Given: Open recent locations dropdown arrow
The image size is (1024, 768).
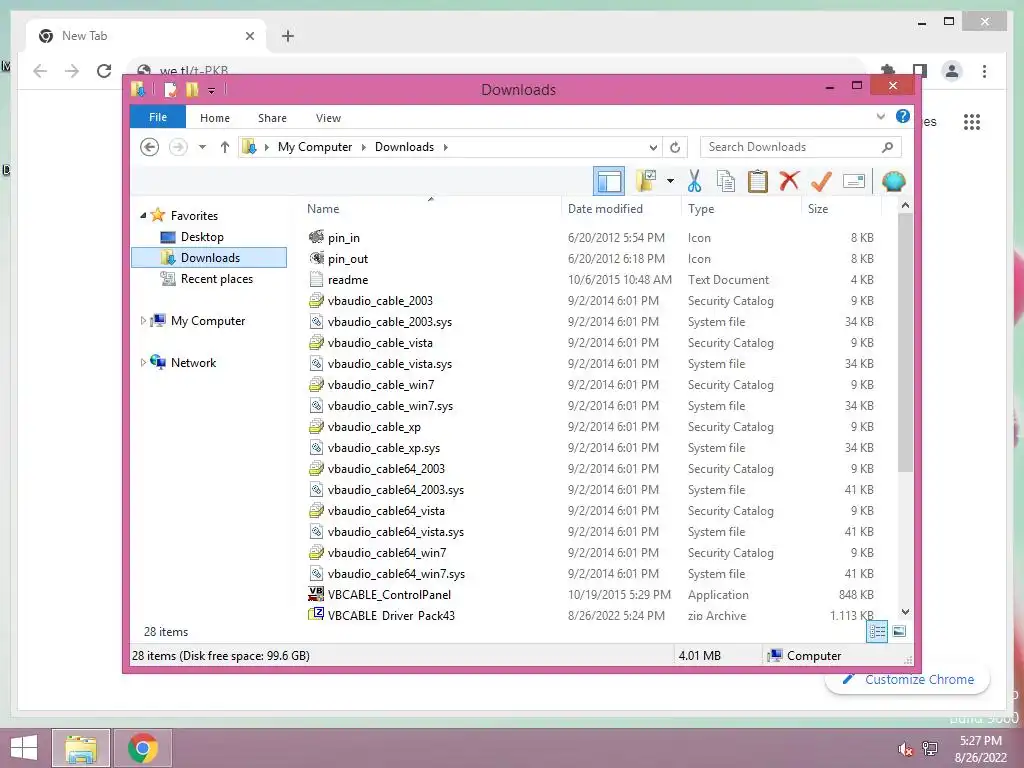Looking at the screenshot, I should (x=202, y=147).
